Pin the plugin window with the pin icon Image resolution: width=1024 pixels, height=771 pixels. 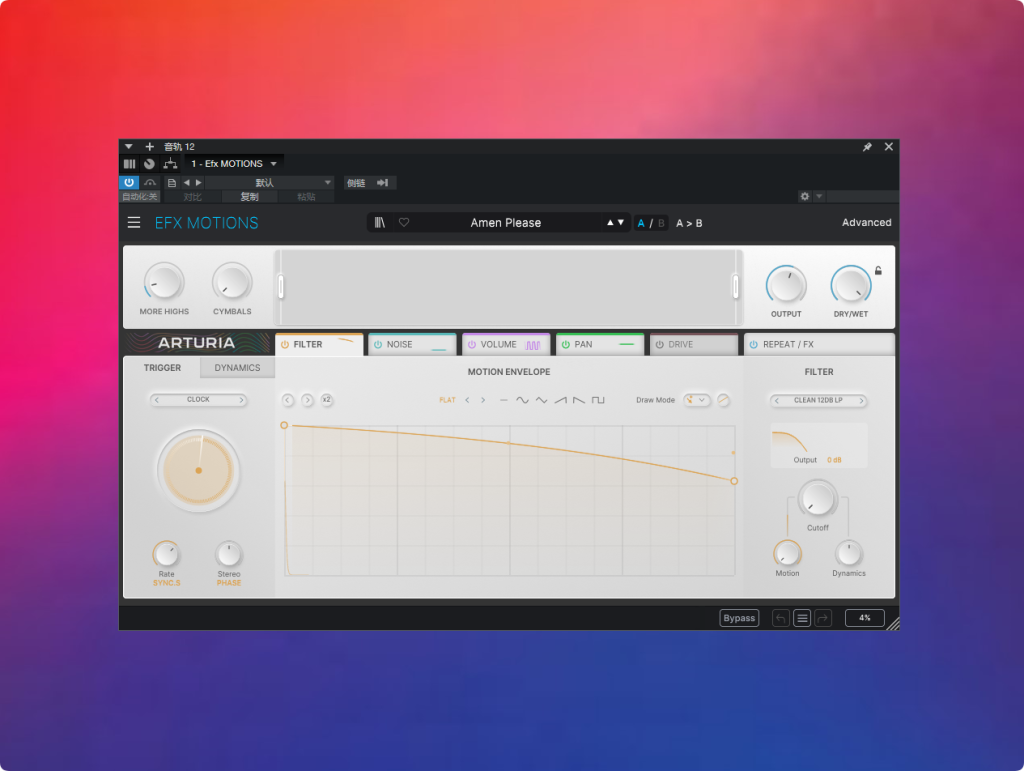click(867, 147)
